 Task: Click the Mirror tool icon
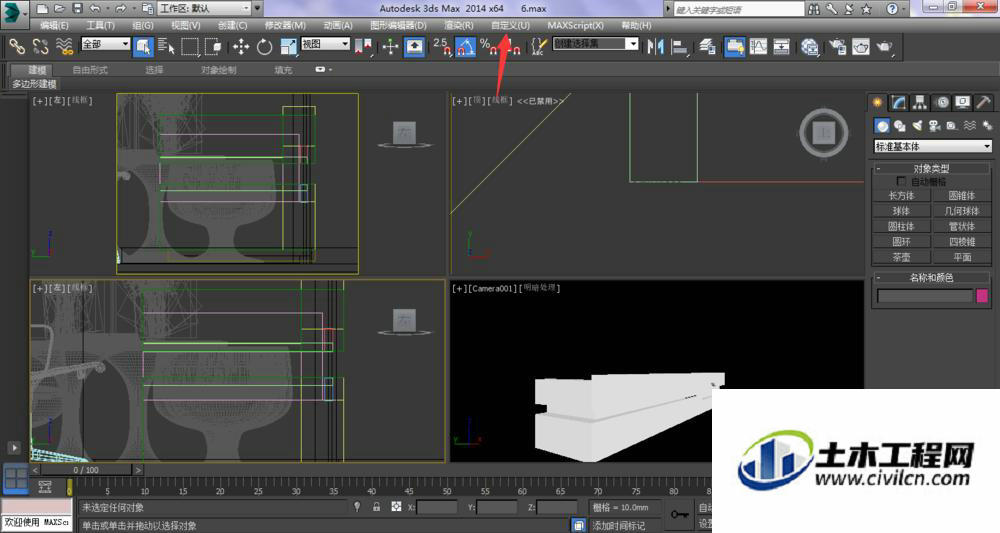pos(656,46)
